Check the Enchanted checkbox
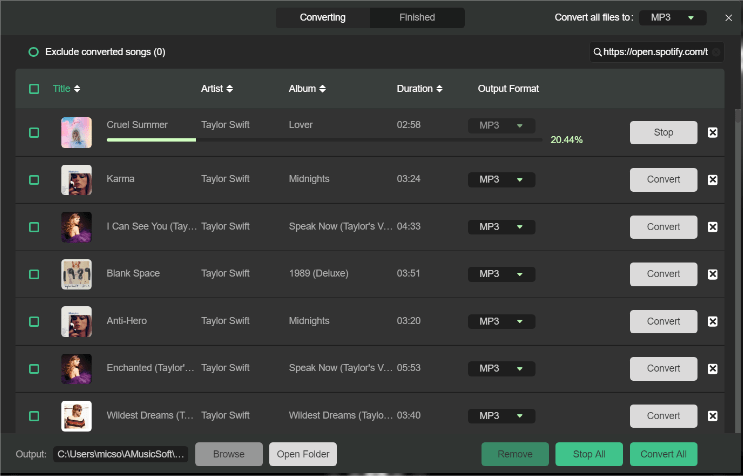The width and height of the screenshot is (744, 476). pyautogui.click(x=34, y=369)
